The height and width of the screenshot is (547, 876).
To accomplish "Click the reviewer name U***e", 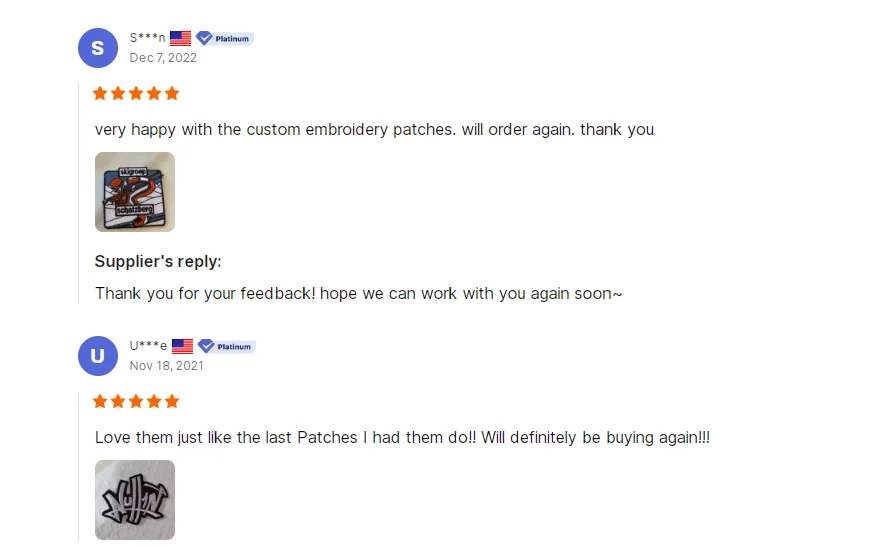I will click(148, 346).
